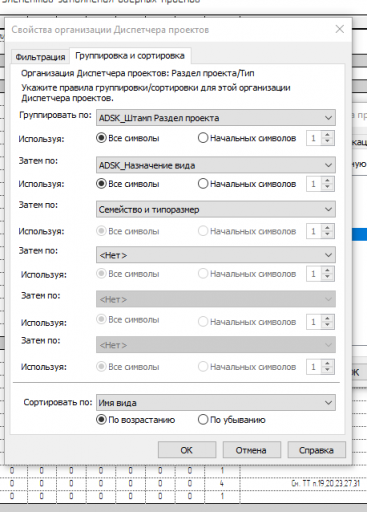This screenshot has width=367, height=512.
Task: Switch to the Фильтрация tab
Action: pyautogui.click(x=40, y=57)
